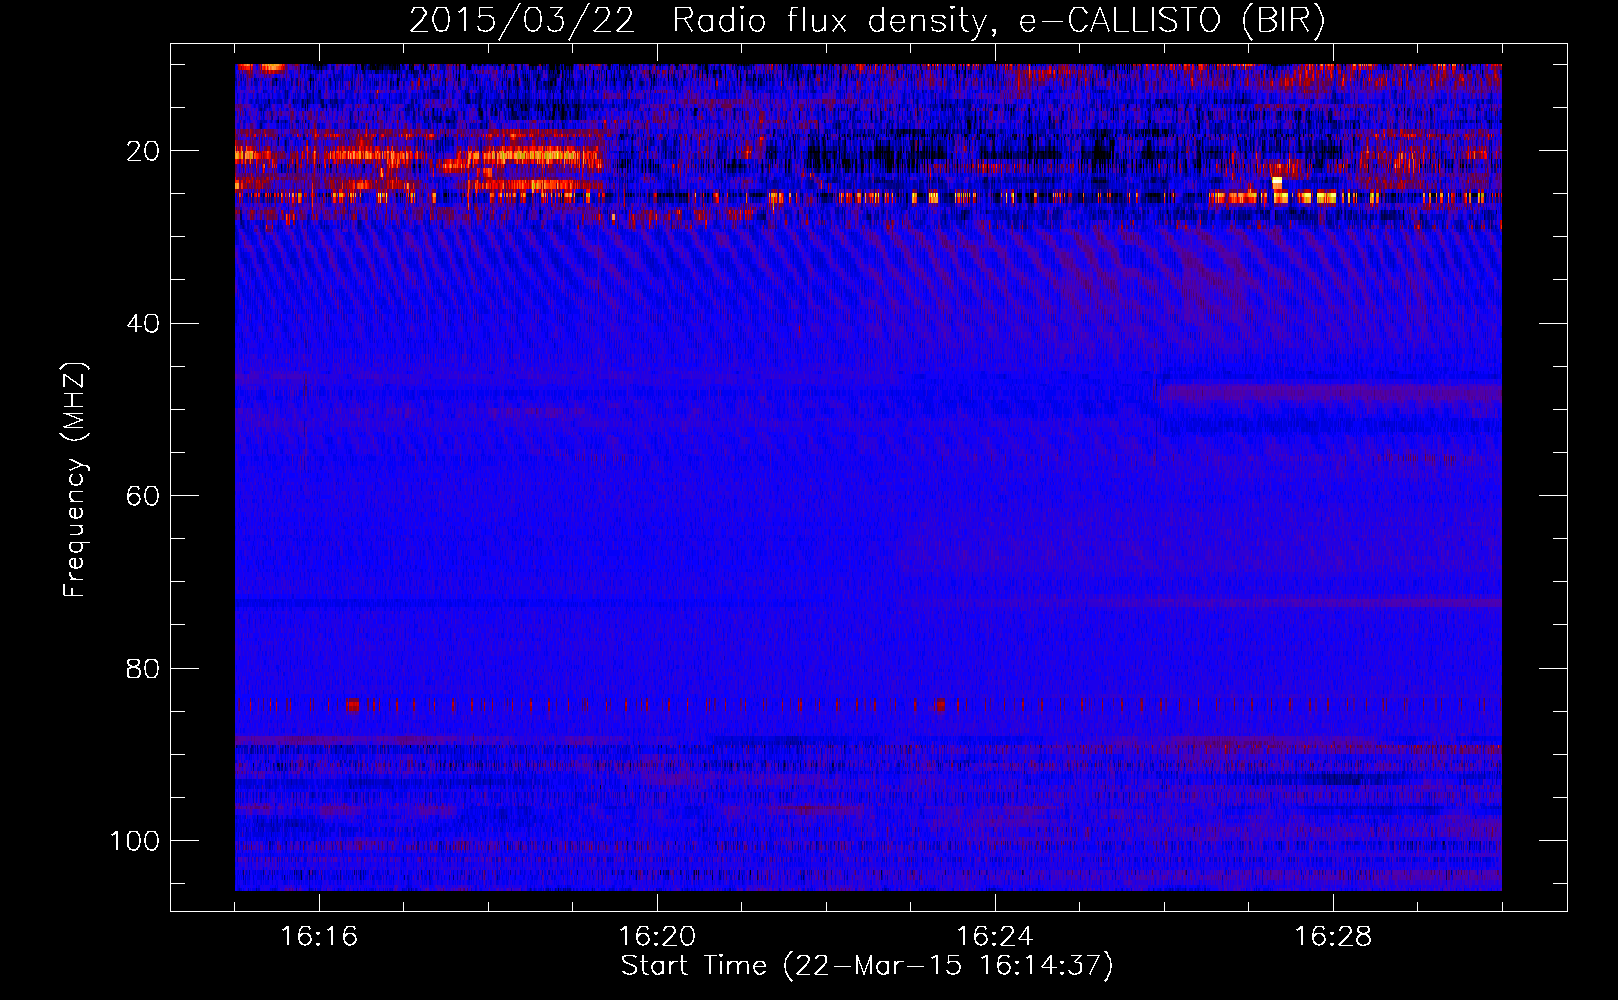
Task: Click the "Start Time (22-Mar-15 16:14:37)" label
Action: [867, 966]
